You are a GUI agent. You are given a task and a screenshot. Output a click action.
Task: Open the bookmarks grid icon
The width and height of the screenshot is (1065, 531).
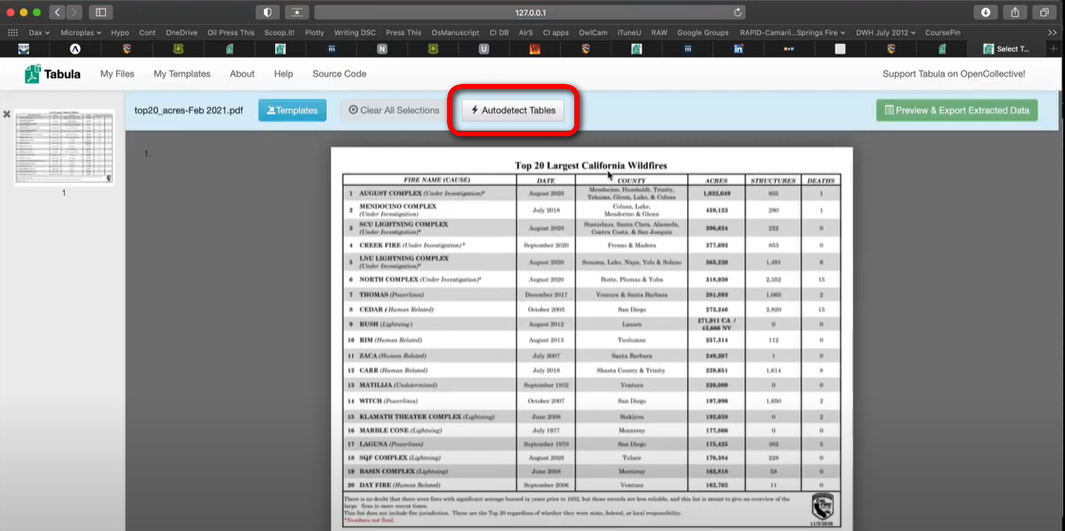tap(13, 32)
